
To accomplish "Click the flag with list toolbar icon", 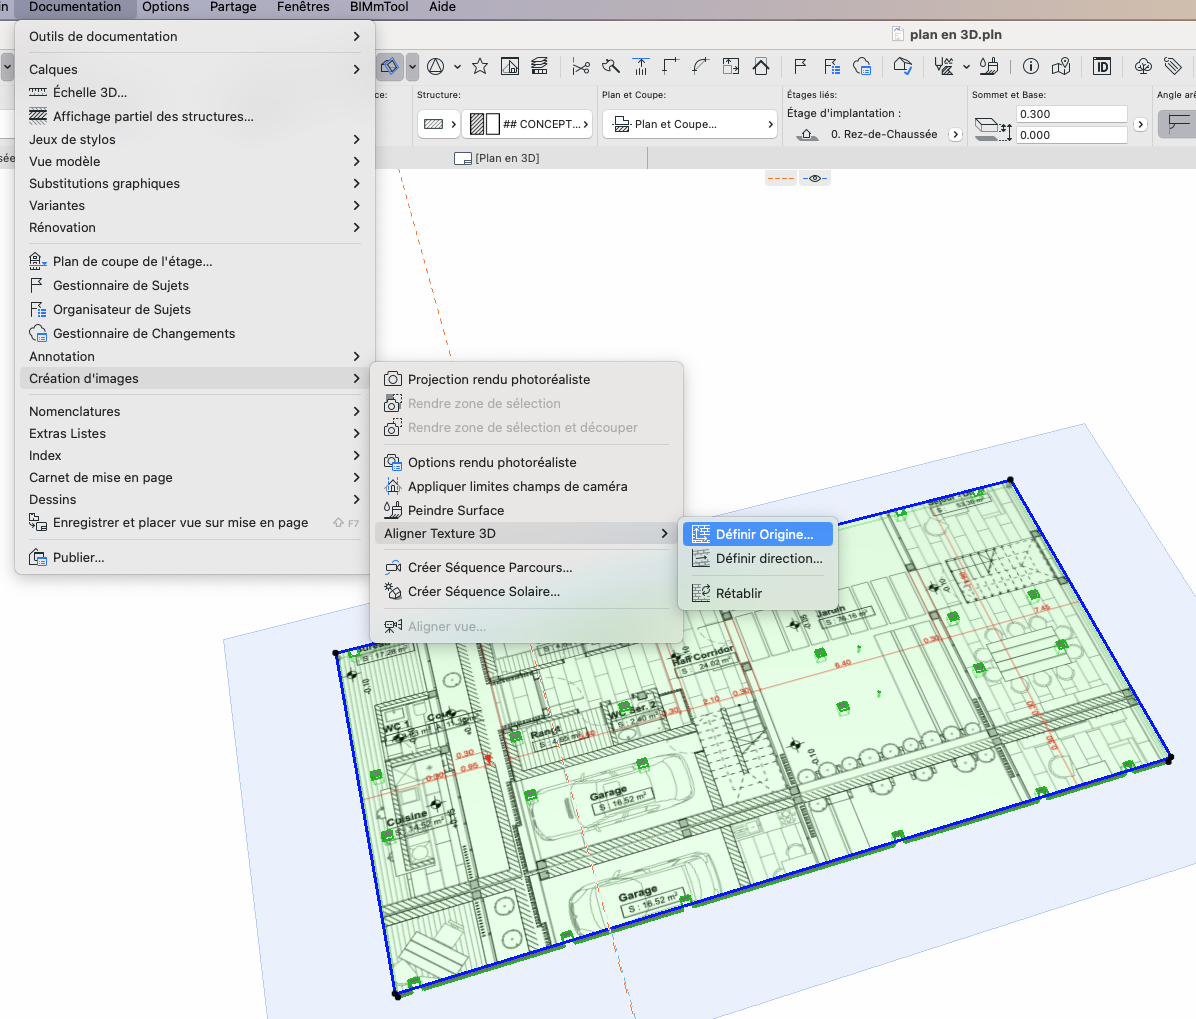I will pos(831,66).
